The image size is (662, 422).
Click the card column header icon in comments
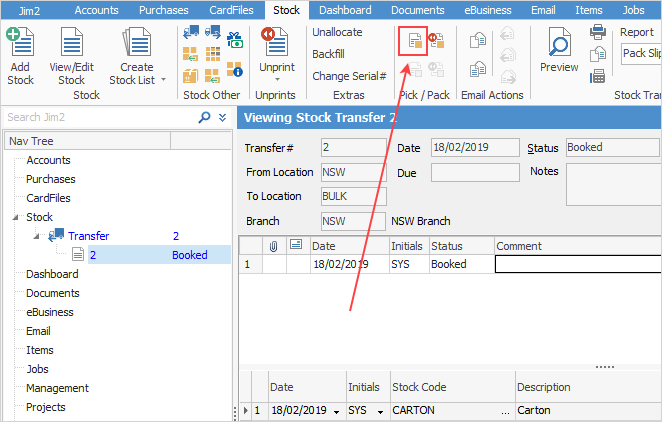click(296, 244)
